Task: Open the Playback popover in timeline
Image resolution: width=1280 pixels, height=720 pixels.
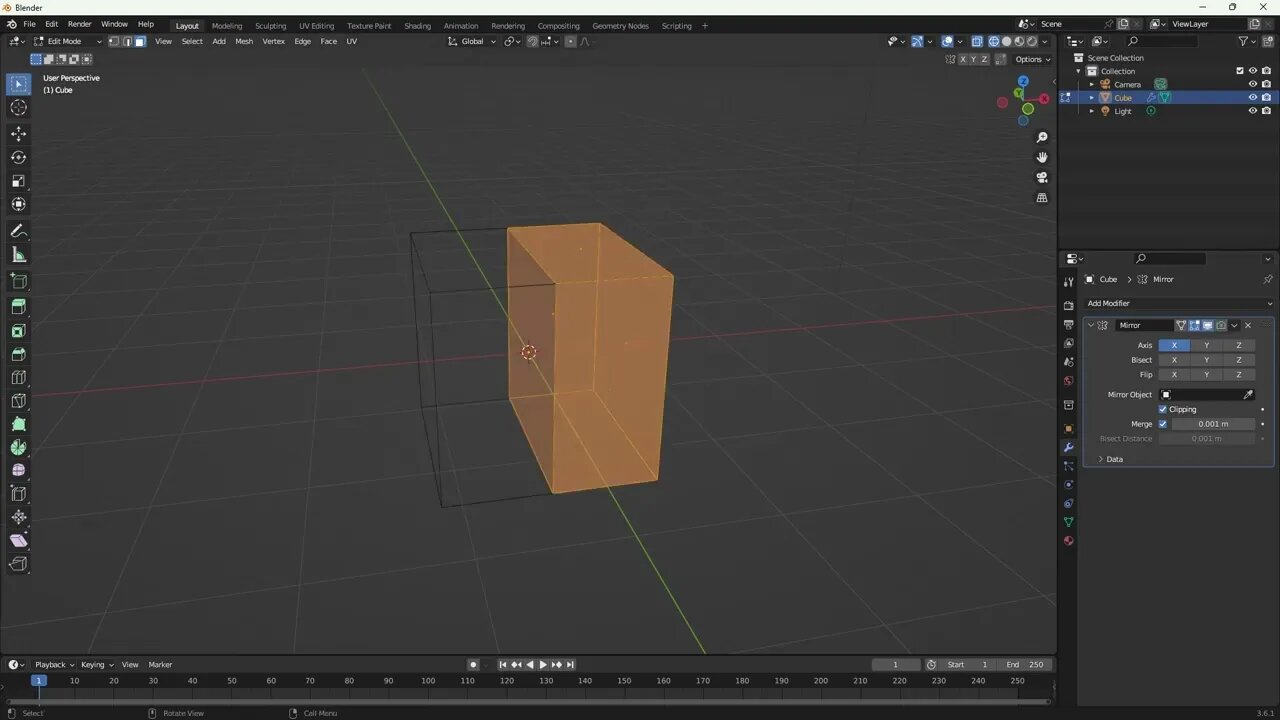Action: [x=54, y=665]
